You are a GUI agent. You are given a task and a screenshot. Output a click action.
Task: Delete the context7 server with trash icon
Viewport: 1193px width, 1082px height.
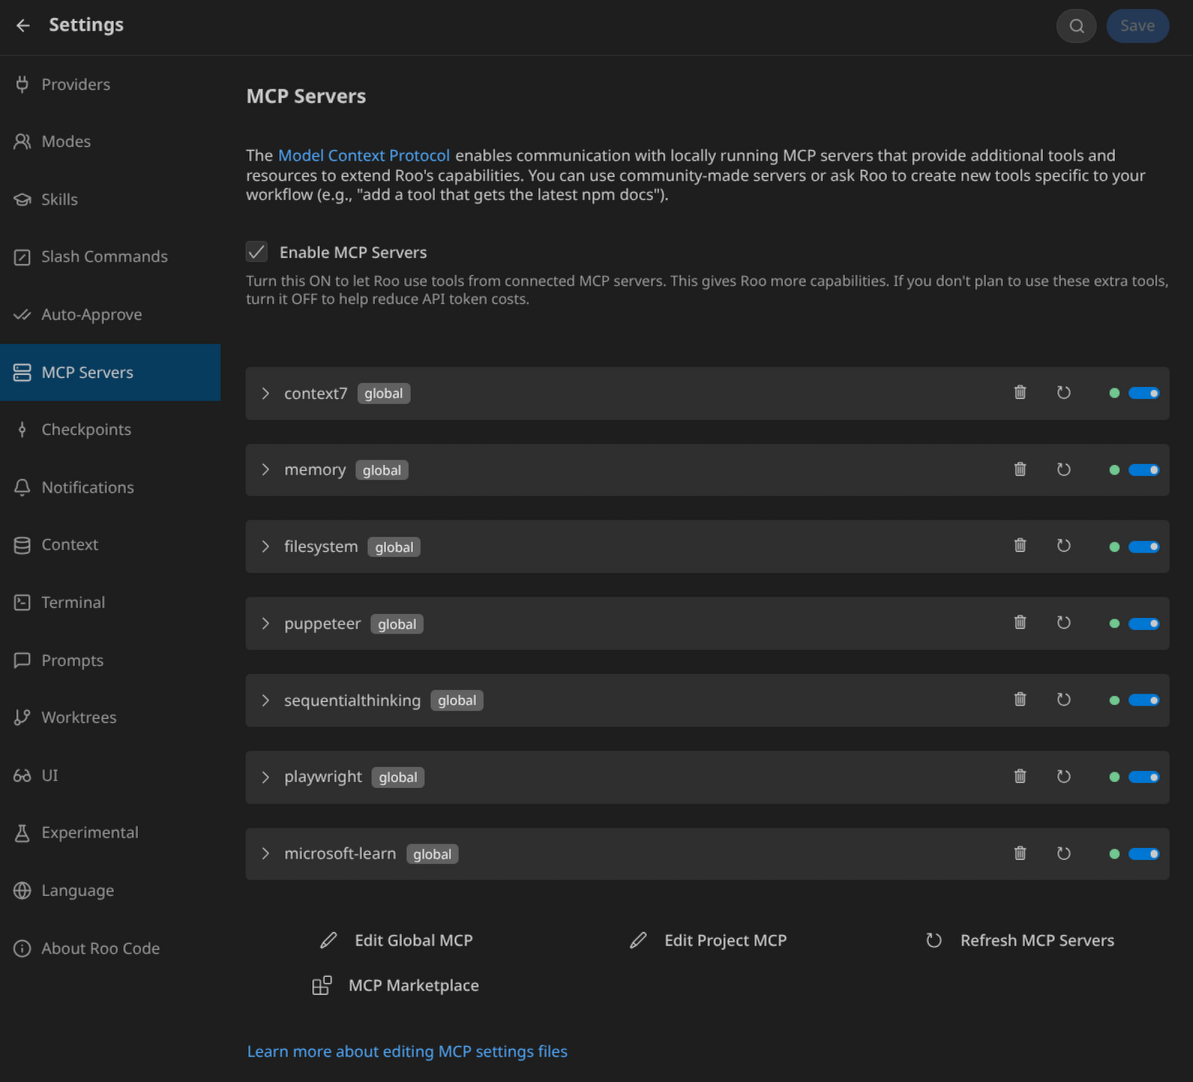pyautogui.click(x=1020, y=393)
